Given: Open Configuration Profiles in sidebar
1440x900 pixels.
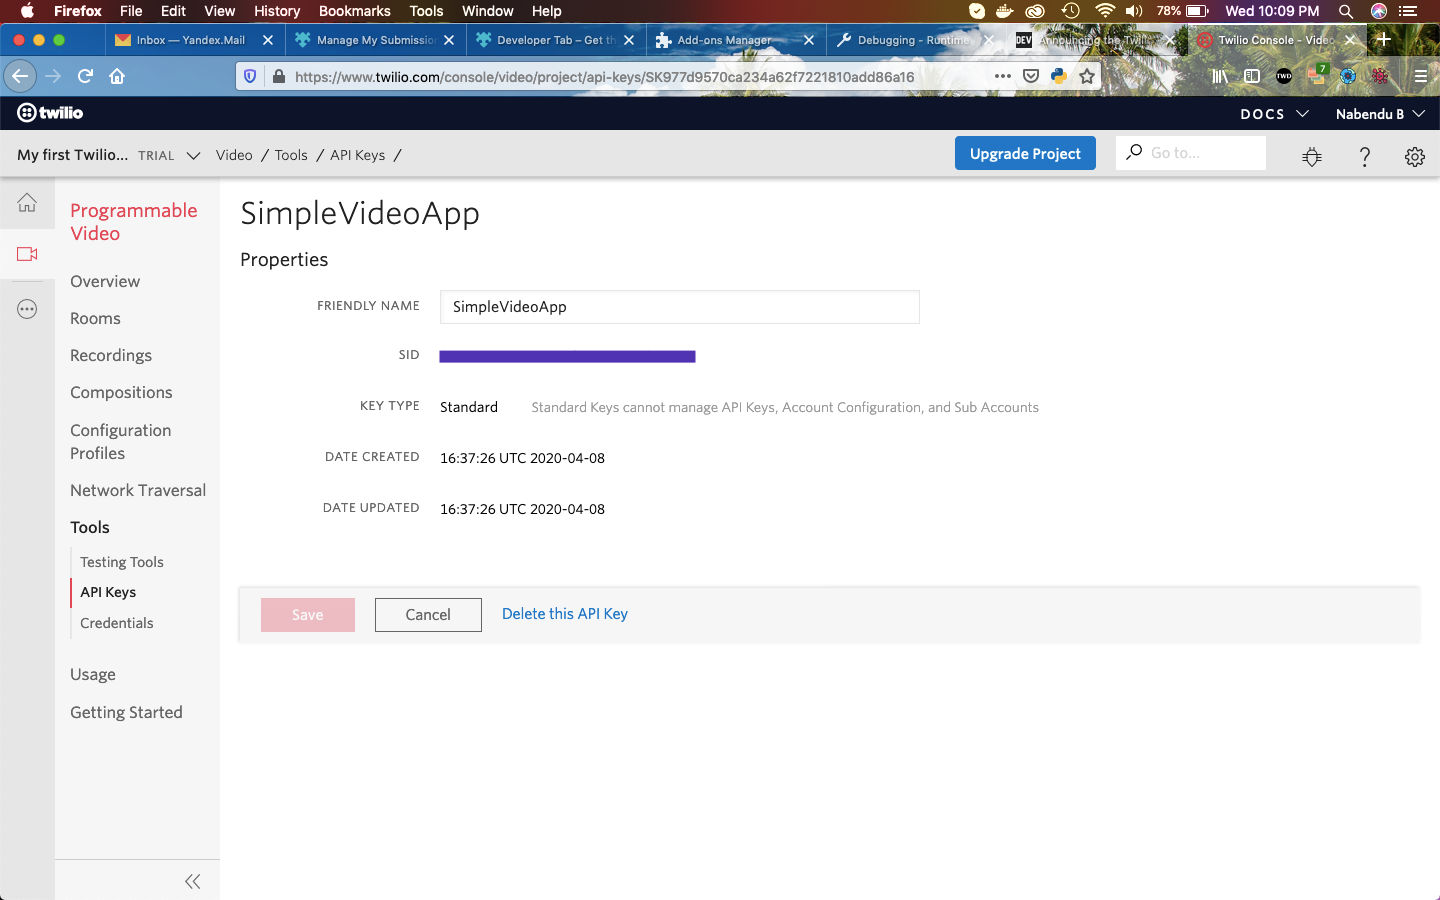Looking at the screenshot, I should (120, 441).
